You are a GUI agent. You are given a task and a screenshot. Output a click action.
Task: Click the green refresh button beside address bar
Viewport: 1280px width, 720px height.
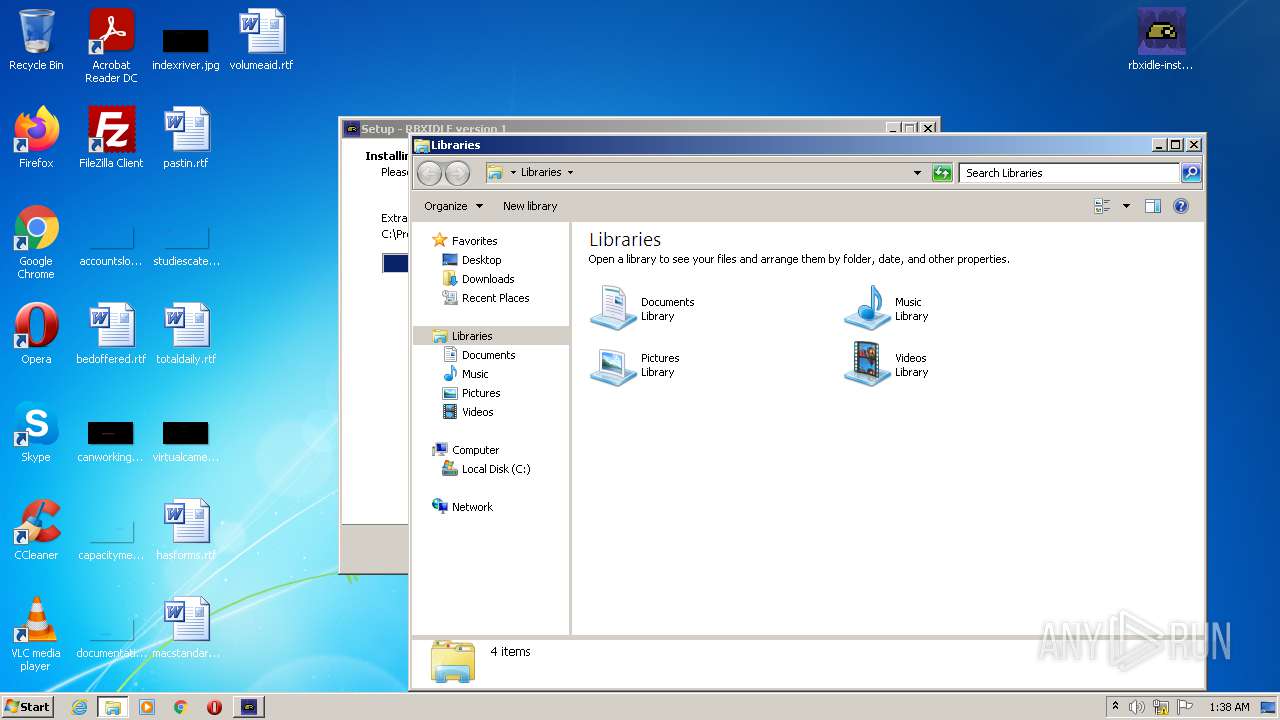point(942,173)
